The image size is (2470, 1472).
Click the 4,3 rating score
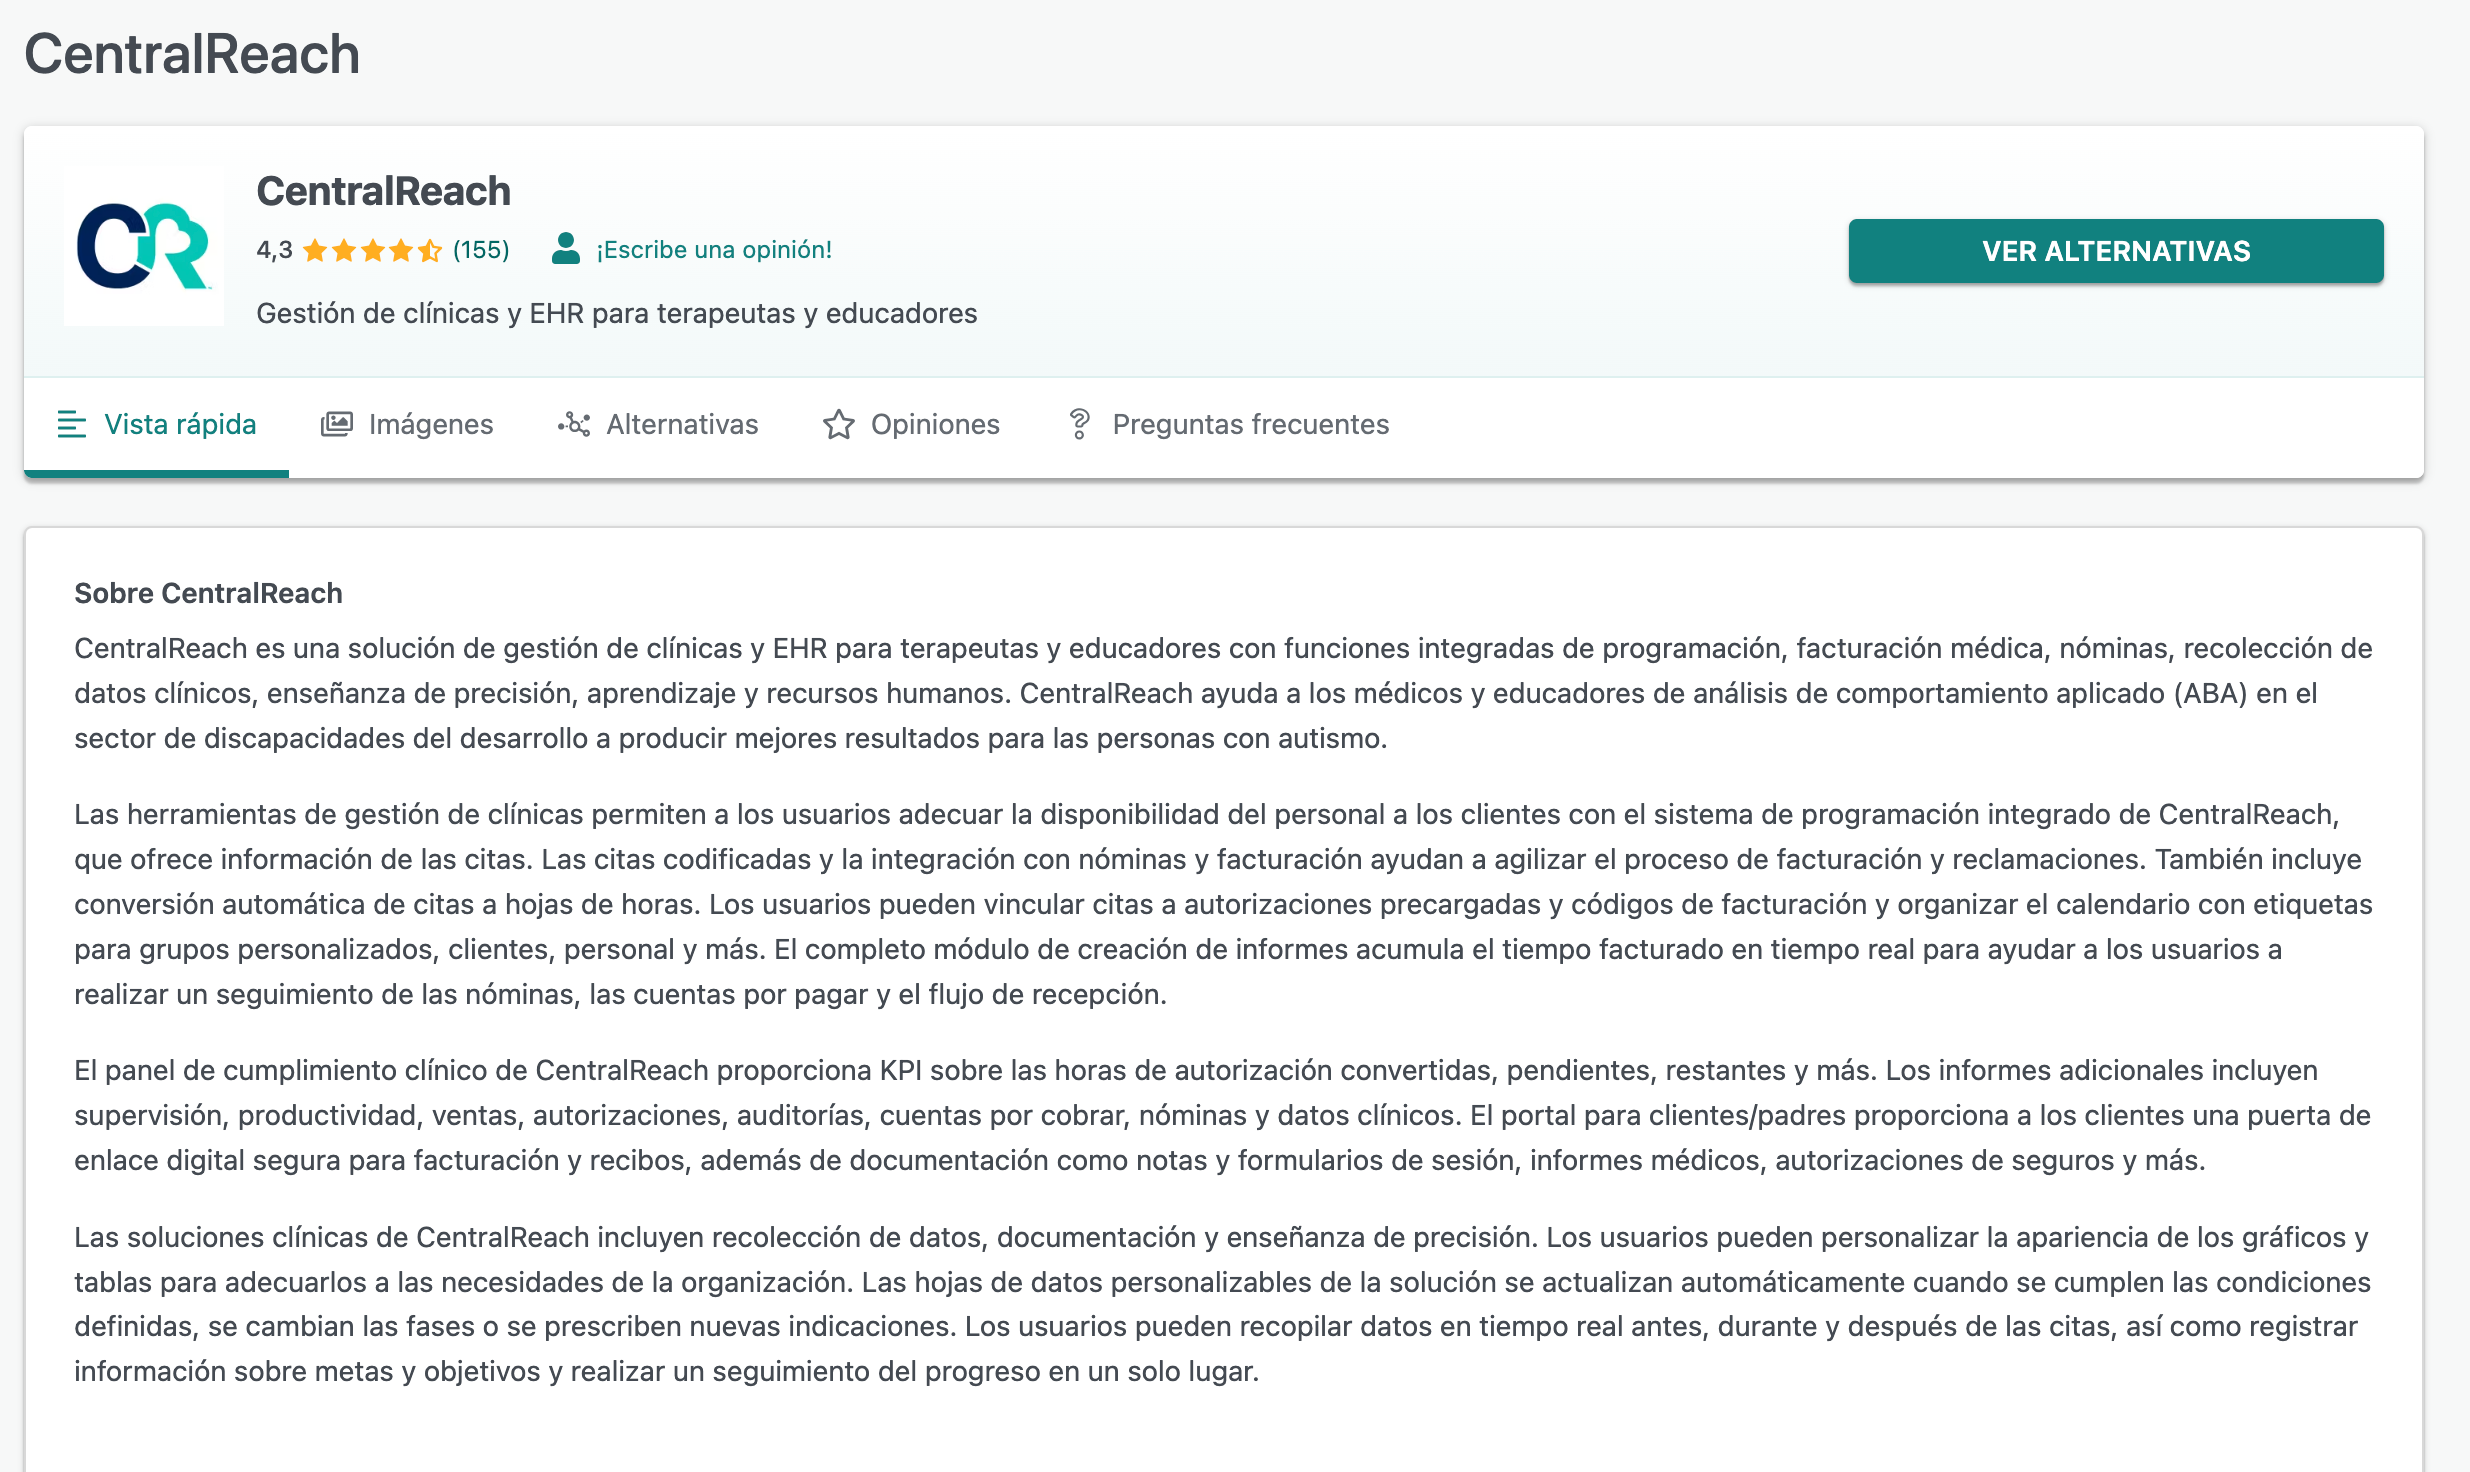pyautogui.click(x=274, y=250)
